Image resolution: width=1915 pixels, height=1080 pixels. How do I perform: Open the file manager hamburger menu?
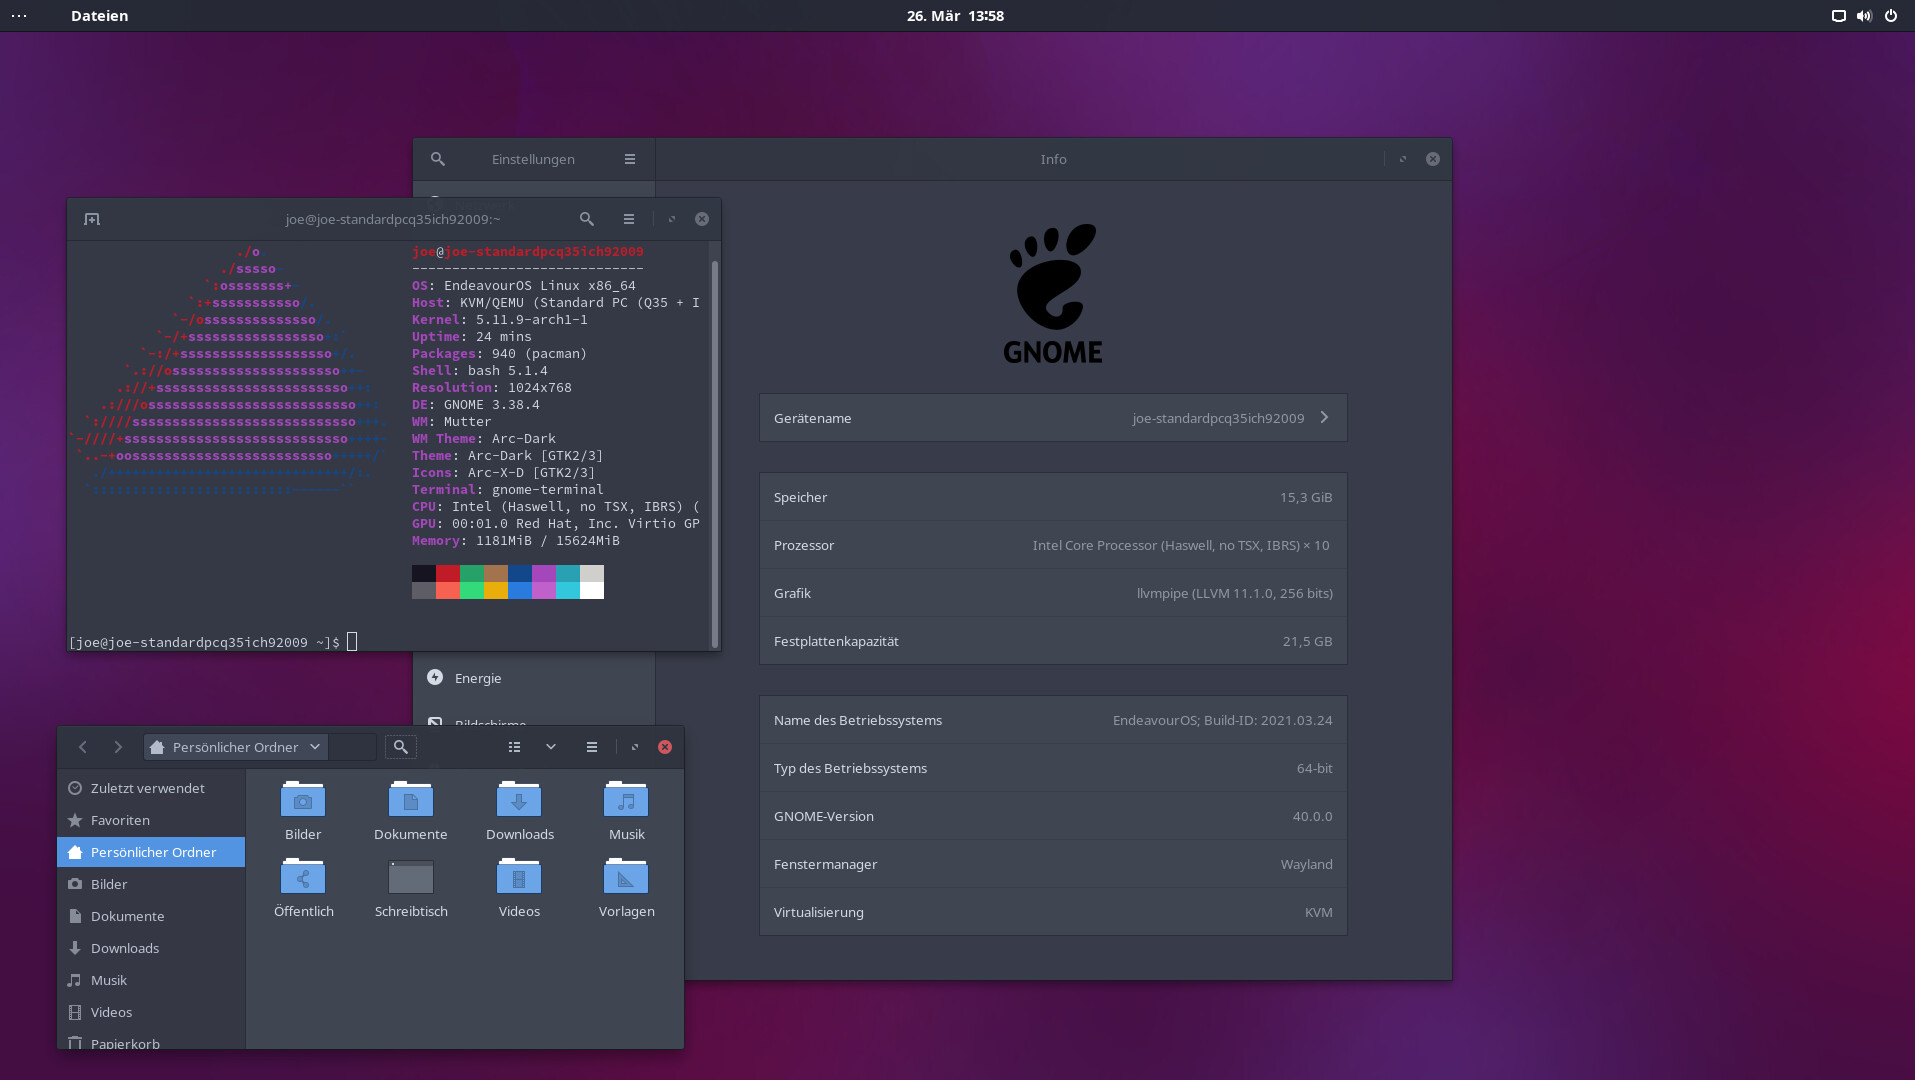[592, 747]
